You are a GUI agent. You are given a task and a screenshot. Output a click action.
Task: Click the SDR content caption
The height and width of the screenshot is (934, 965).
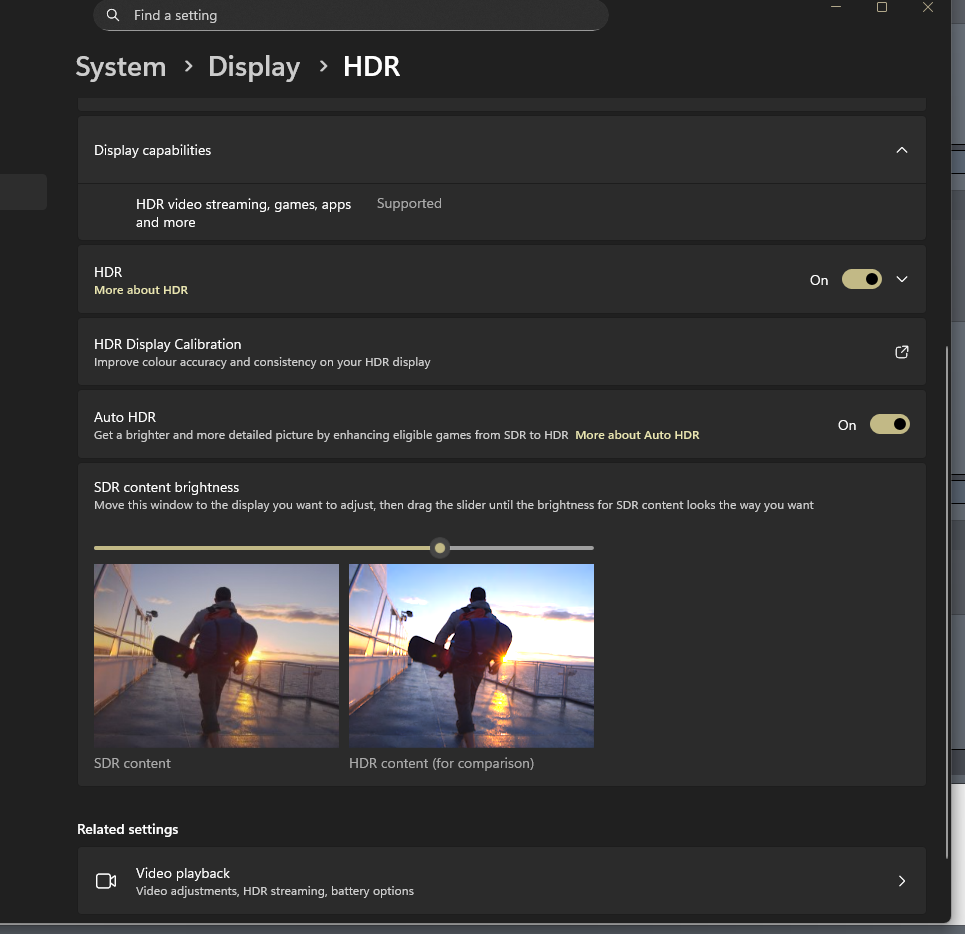pyautogui.click(x=132, y=763)
